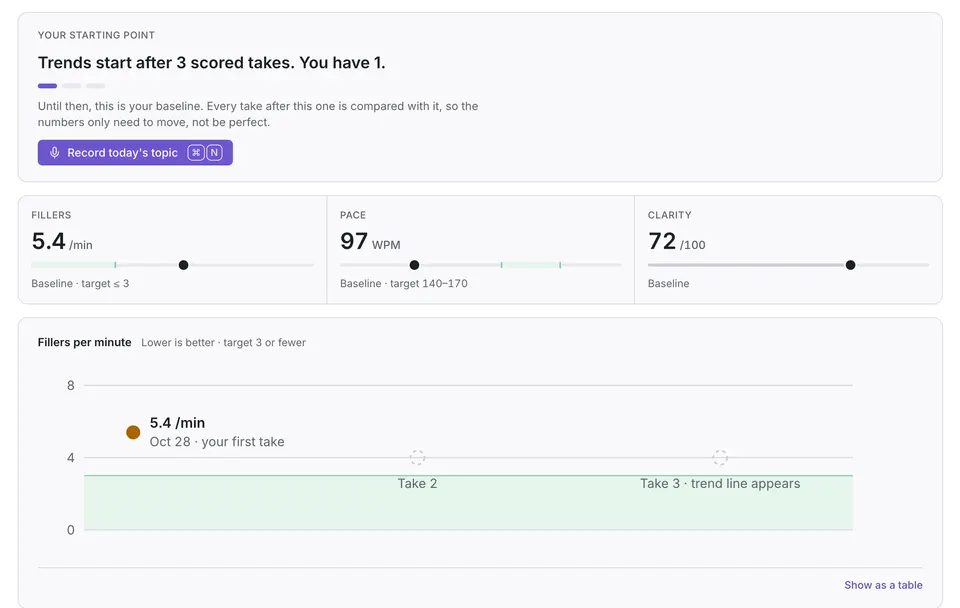Click the 72 /100 Clarity value
The width and height of the screenshot is (960, 608).
click(x=677, y=241)
